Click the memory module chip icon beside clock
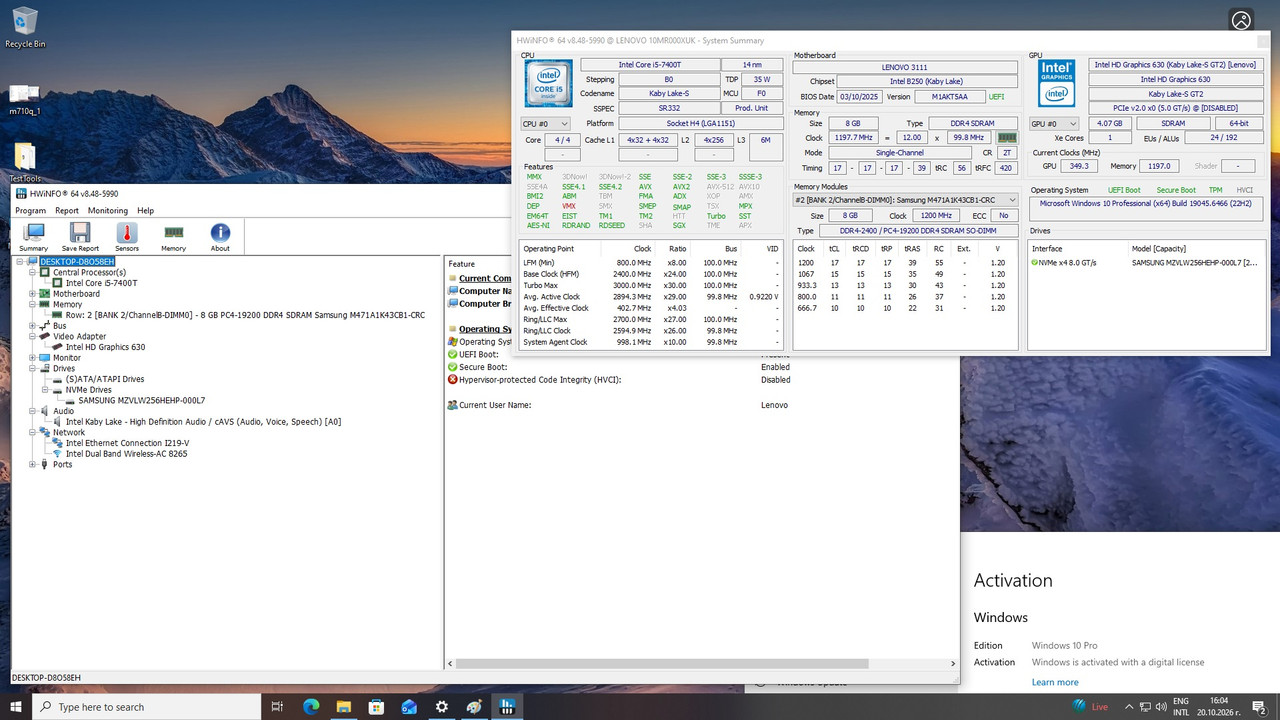The image size is (1280, 720). click(1007, 137)
